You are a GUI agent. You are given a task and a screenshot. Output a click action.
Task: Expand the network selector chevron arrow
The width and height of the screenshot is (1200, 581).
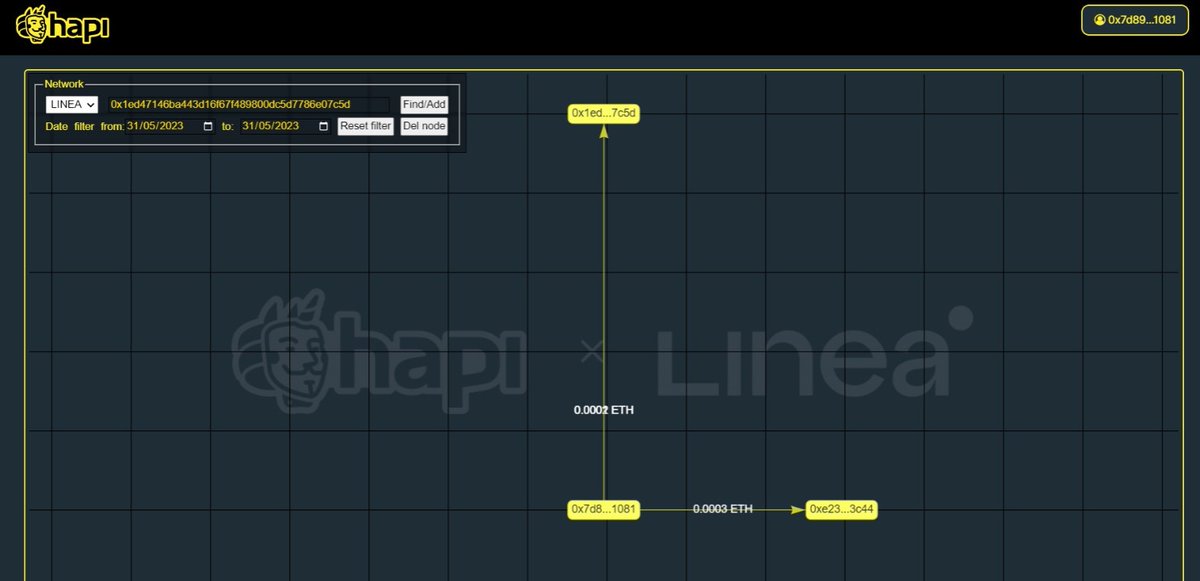[x=91, y=104]
